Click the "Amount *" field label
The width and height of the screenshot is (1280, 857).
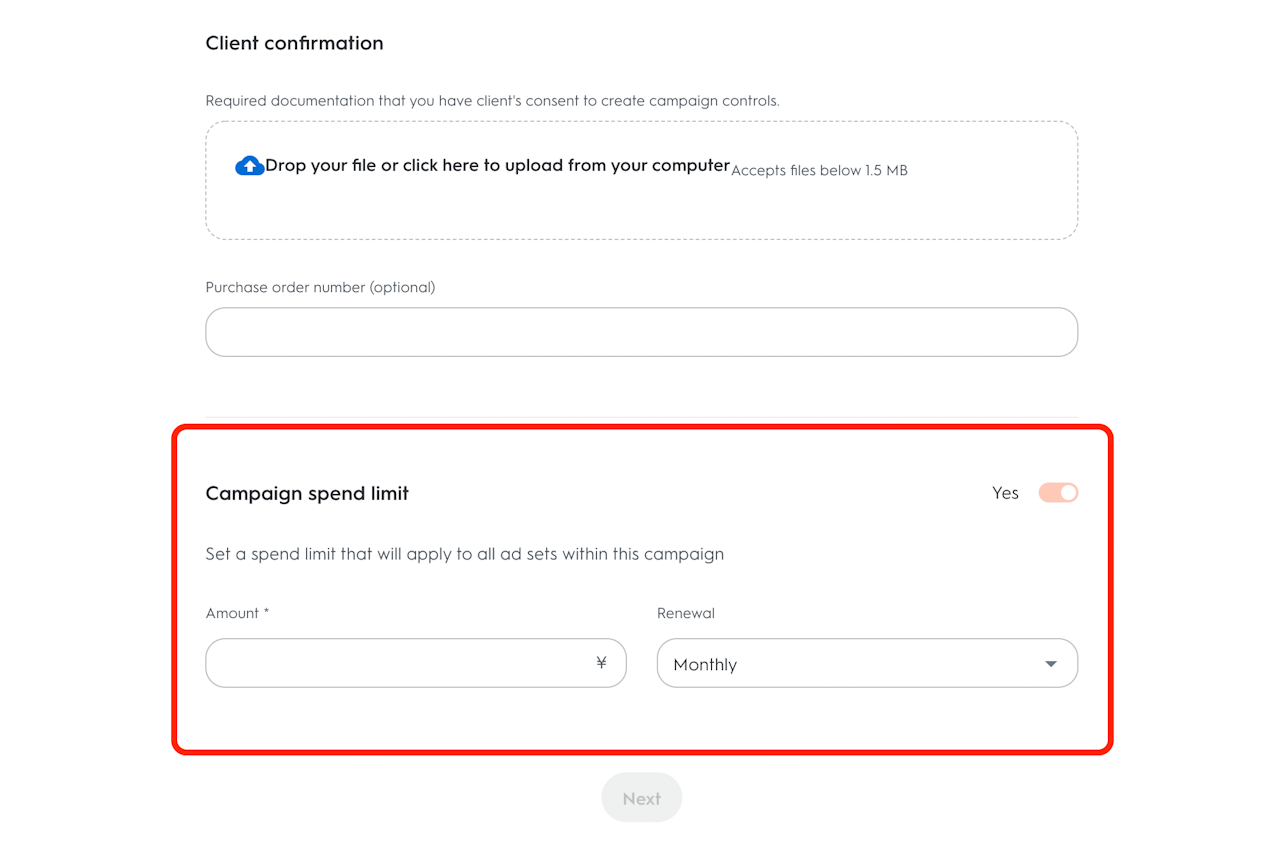237,613
